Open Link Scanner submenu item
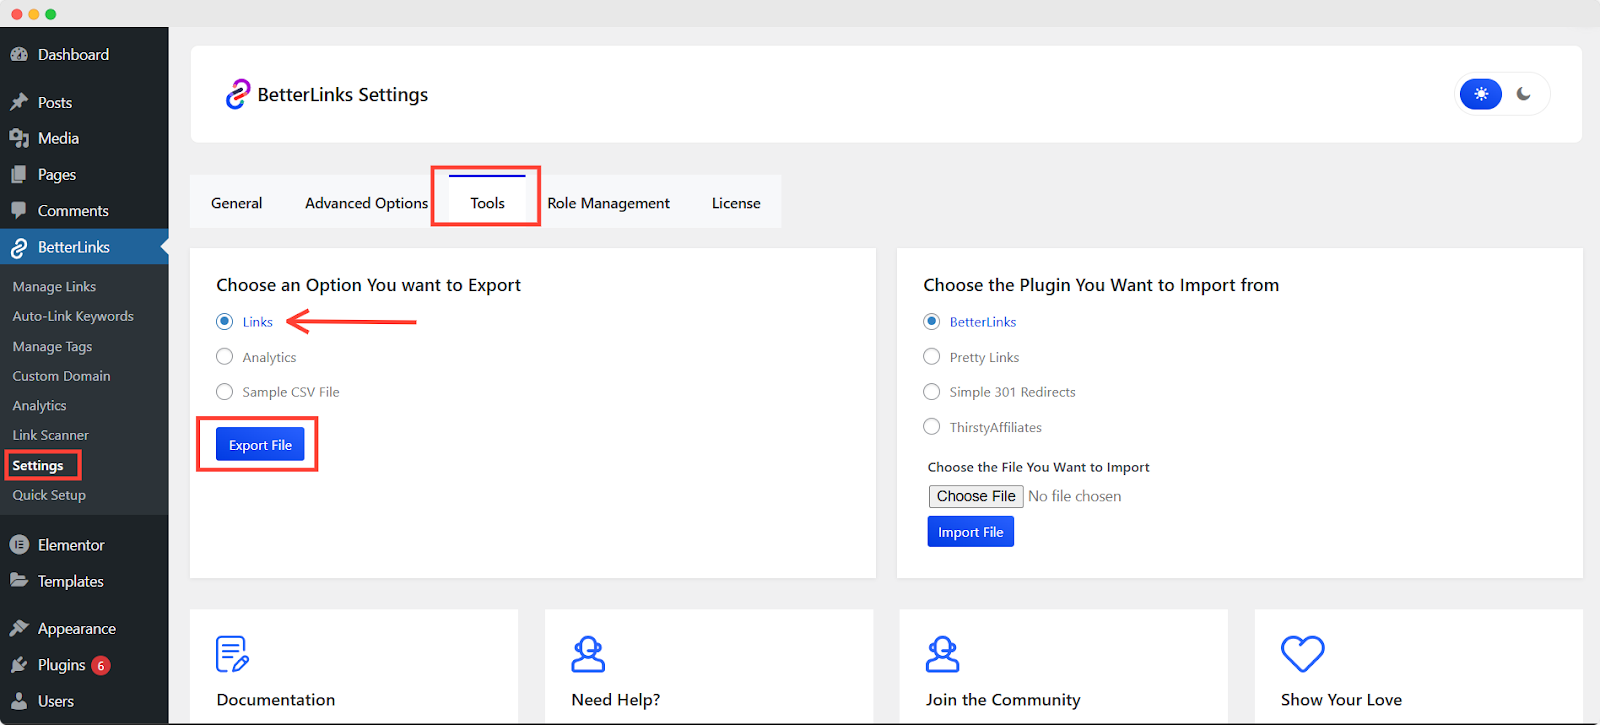Screen dimensions: 1600x725 coord(50,435)
